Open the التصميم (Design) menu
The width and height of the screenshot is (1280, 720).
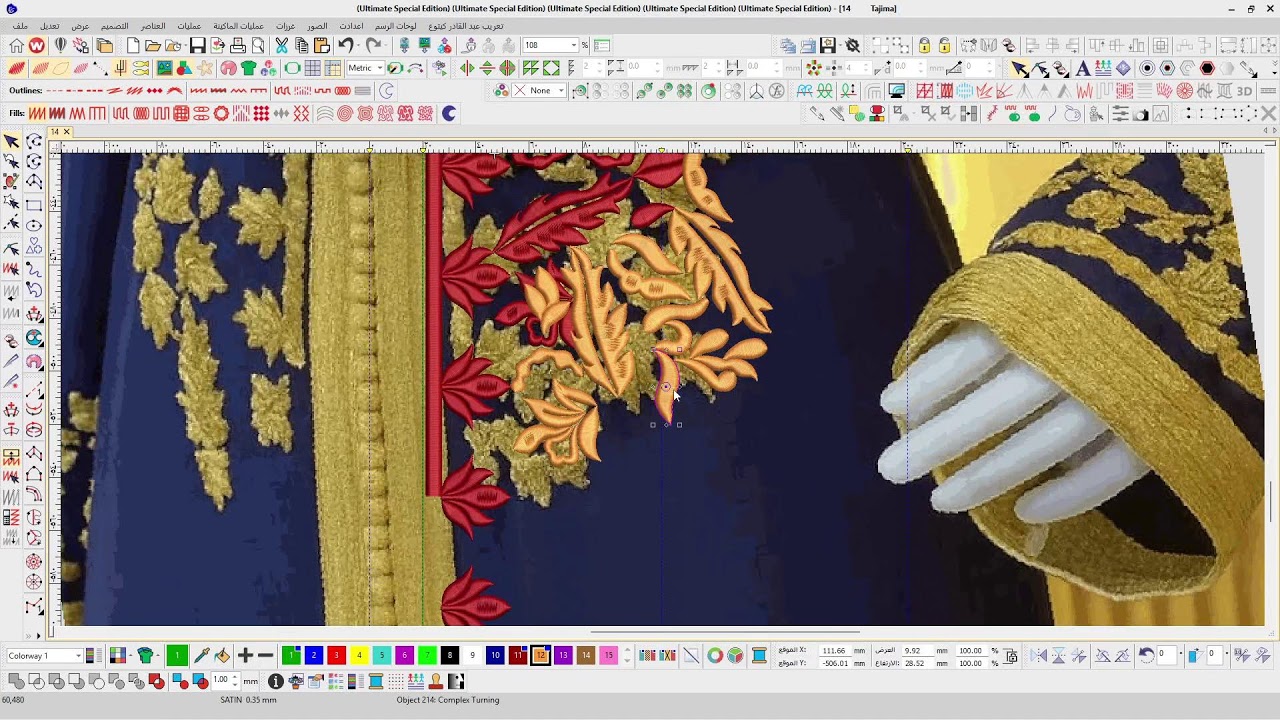(114, 26)
